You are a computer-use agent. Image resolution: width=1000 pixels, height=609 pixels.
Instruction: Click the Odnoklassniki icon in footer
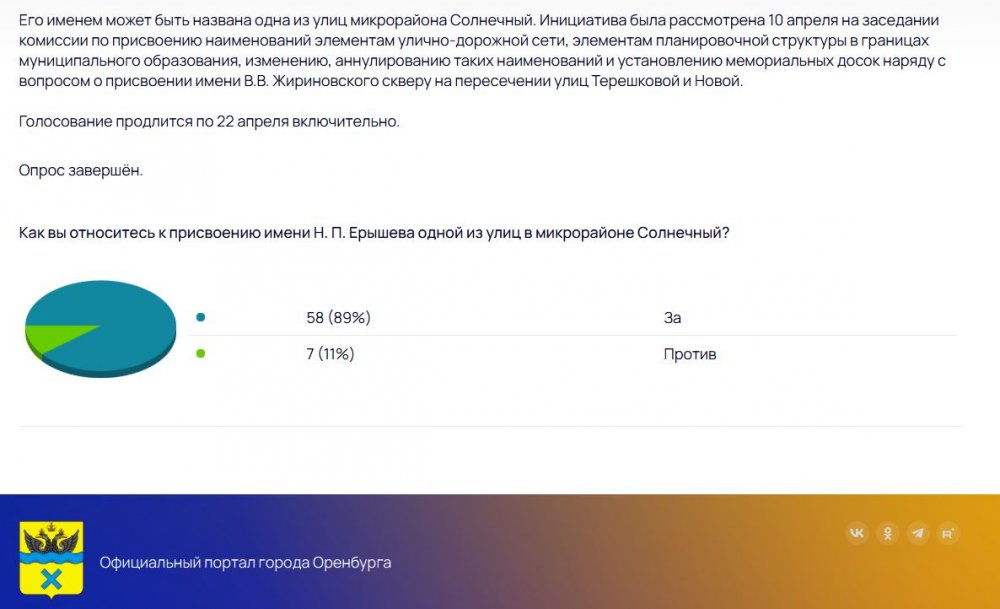887,533
